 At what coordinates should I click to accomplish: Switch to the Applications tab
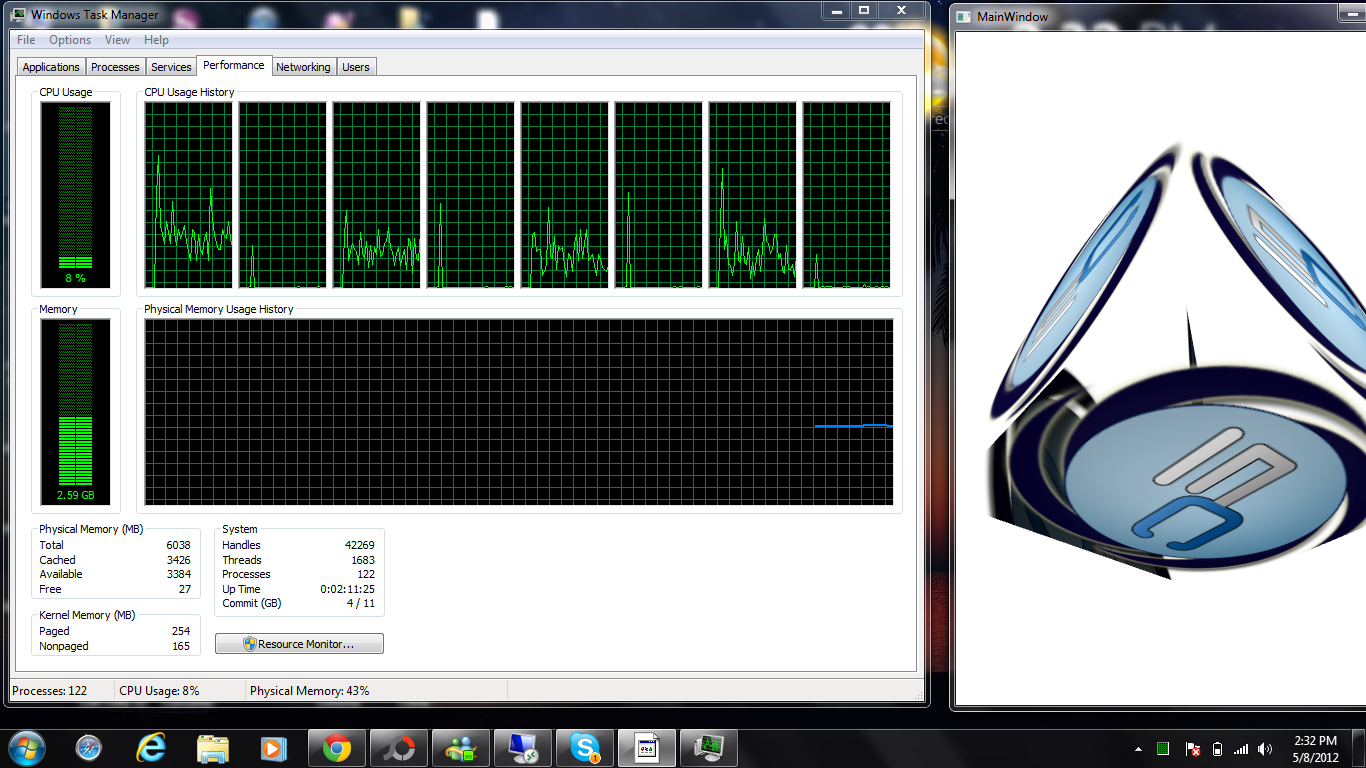coord(51,67)
